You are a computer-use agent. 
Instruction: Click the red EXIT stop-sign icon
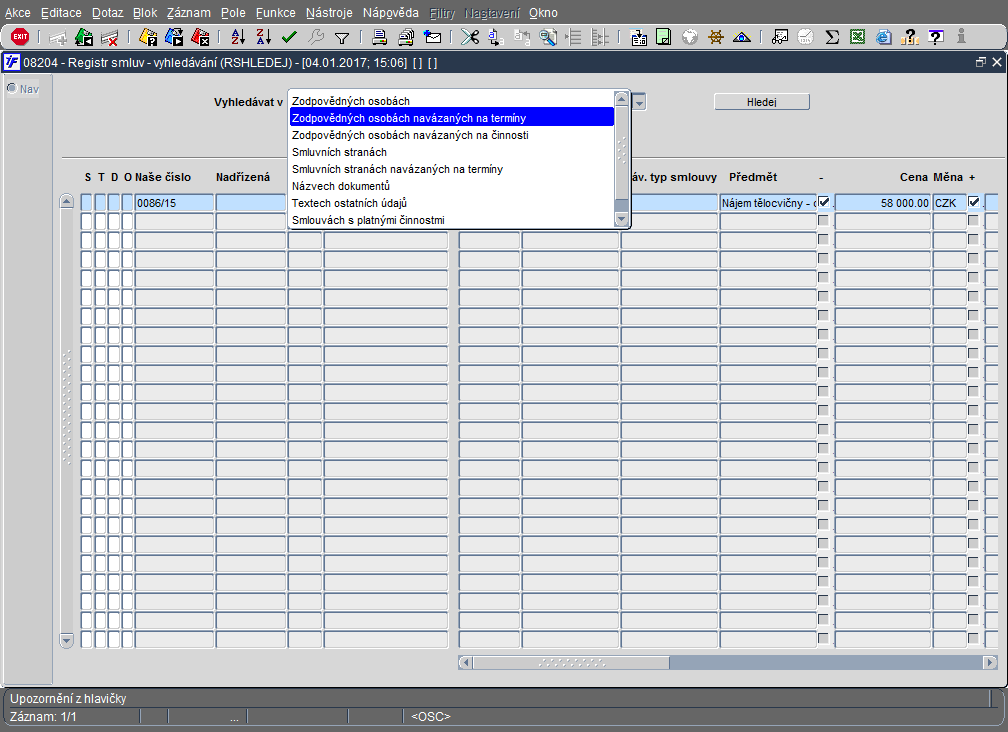click(20, 37)
